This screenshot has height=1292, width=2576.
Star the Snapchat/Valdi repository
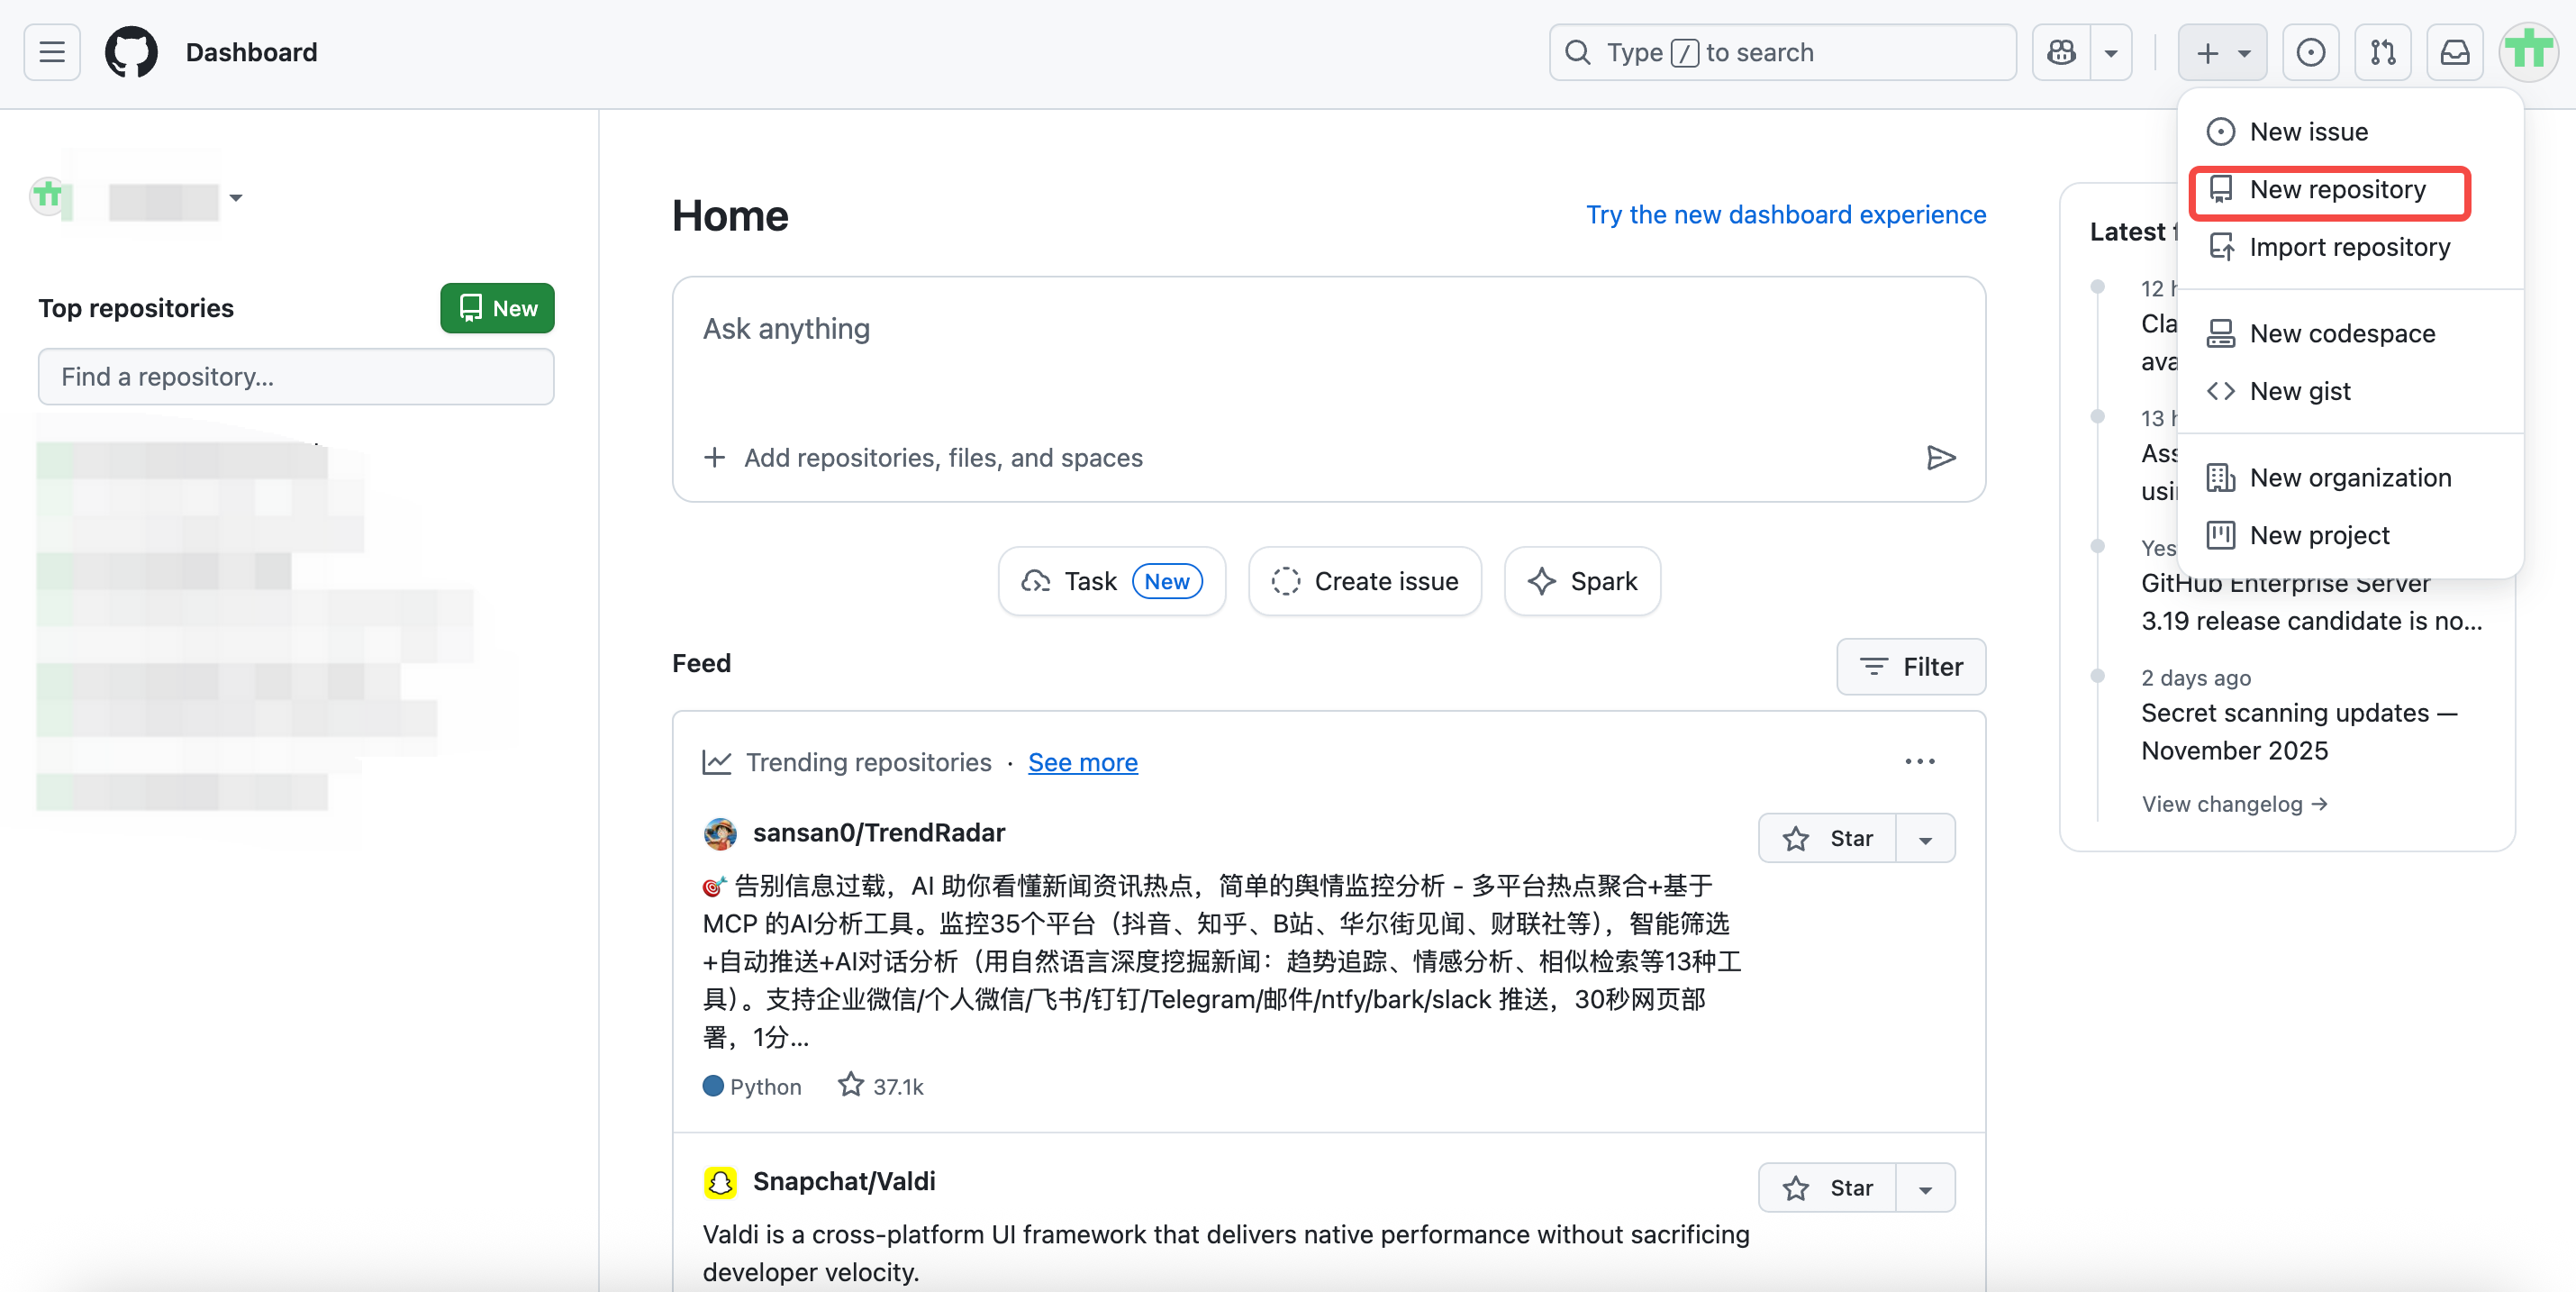coord(1828,1188)
